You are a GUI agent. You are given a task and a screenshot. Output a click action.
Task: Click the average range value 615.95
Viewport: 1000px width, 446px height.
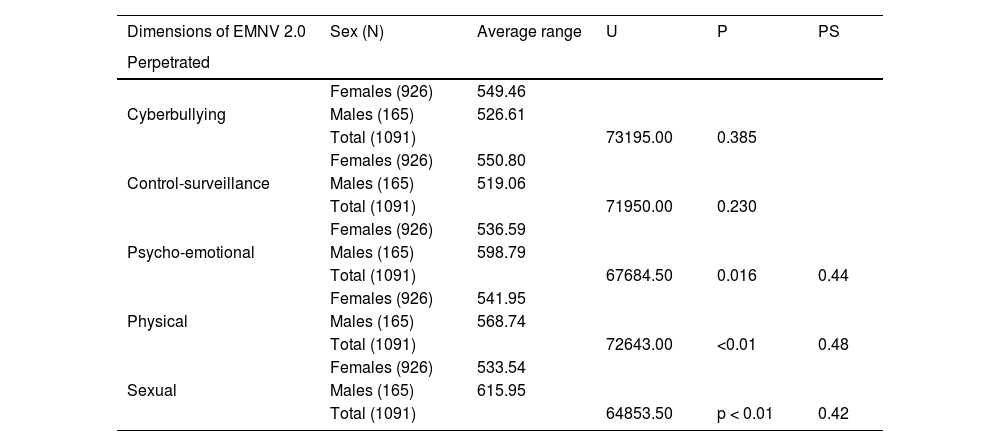[x=501, y=391]
